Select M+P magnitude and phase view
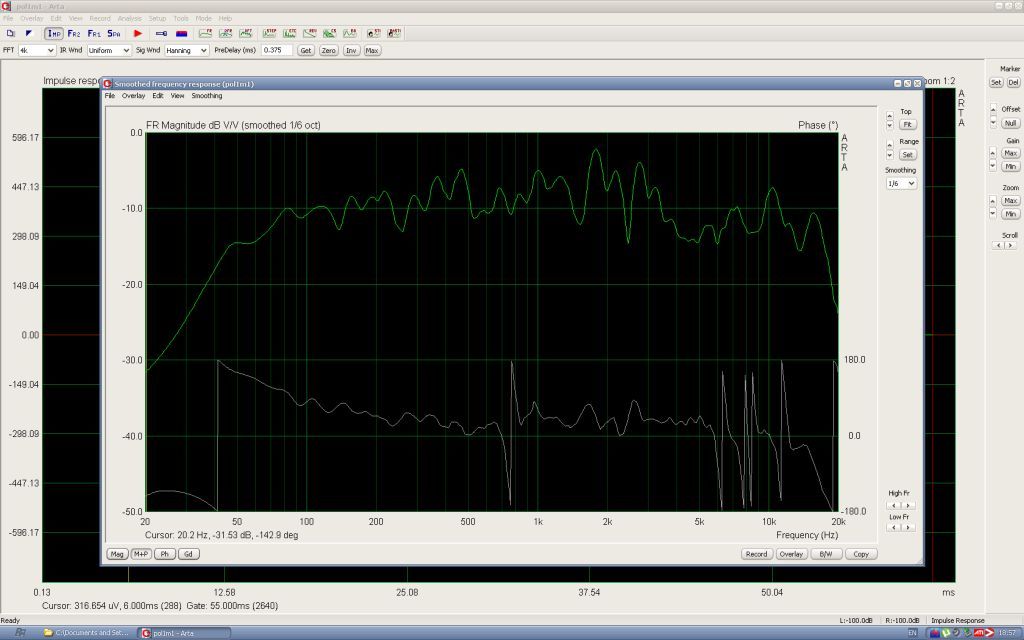 pos(140,554)
